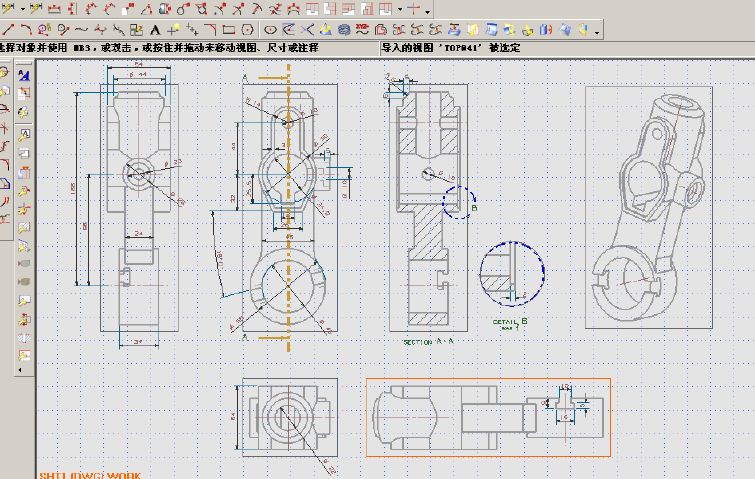
Task: Select the isometric view of the part
Action: (649, 207)
